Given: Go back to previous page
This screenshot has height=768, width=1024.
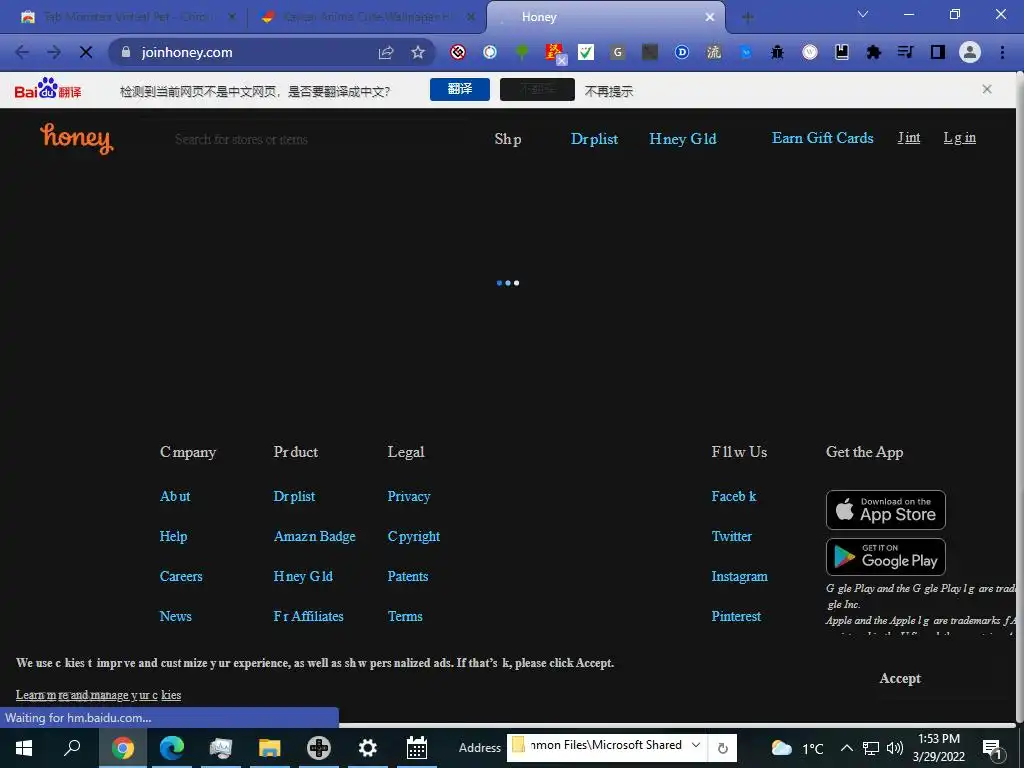Looking at the screenshot, I should click(22, 52).
